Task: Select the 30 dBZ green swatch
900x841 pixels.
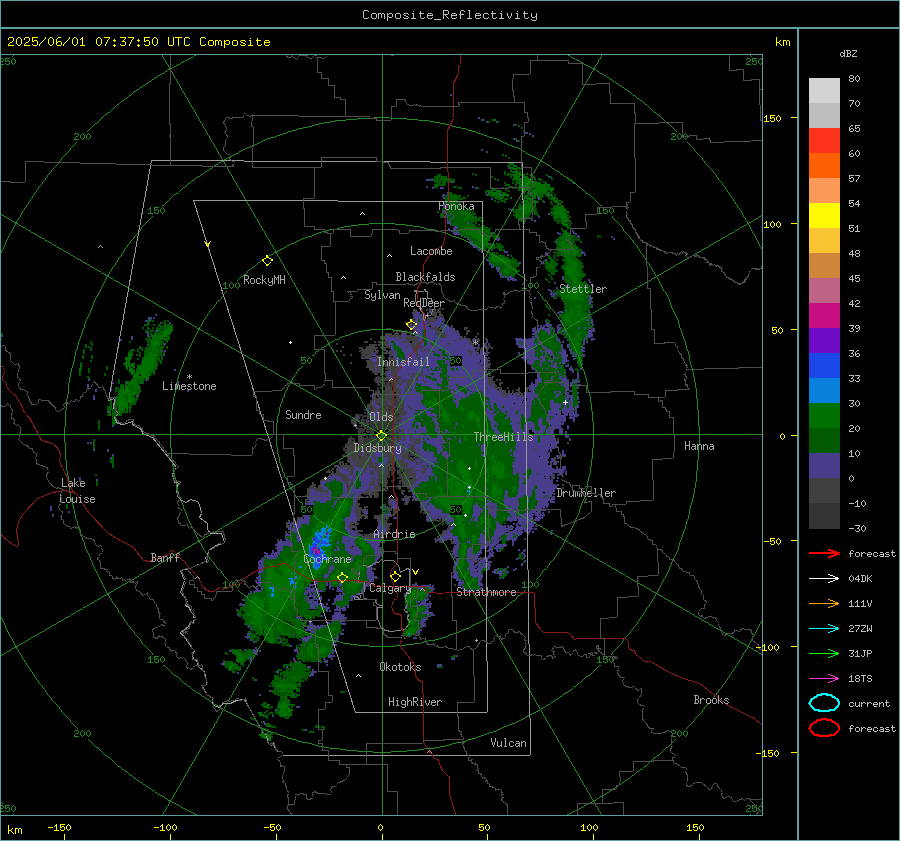Action: click(x=824, y=416)
